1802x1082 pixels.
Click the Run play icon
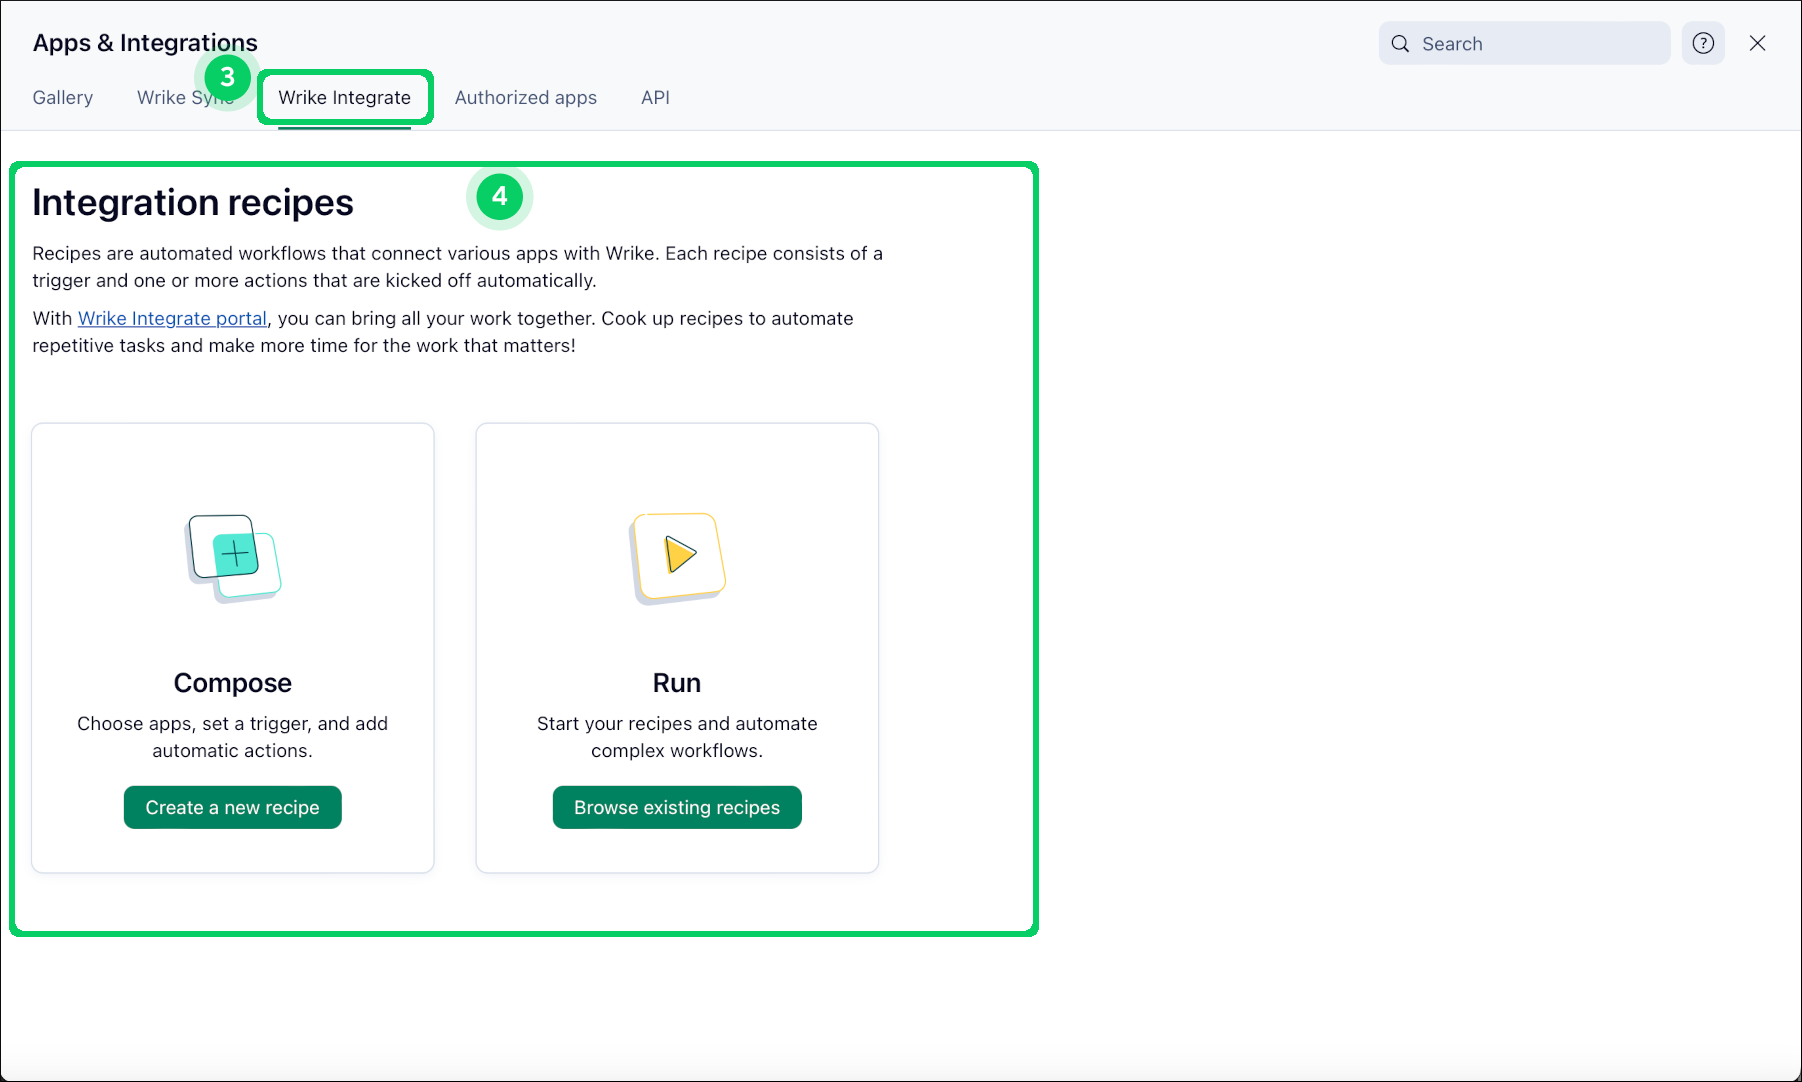click(677, 556)
